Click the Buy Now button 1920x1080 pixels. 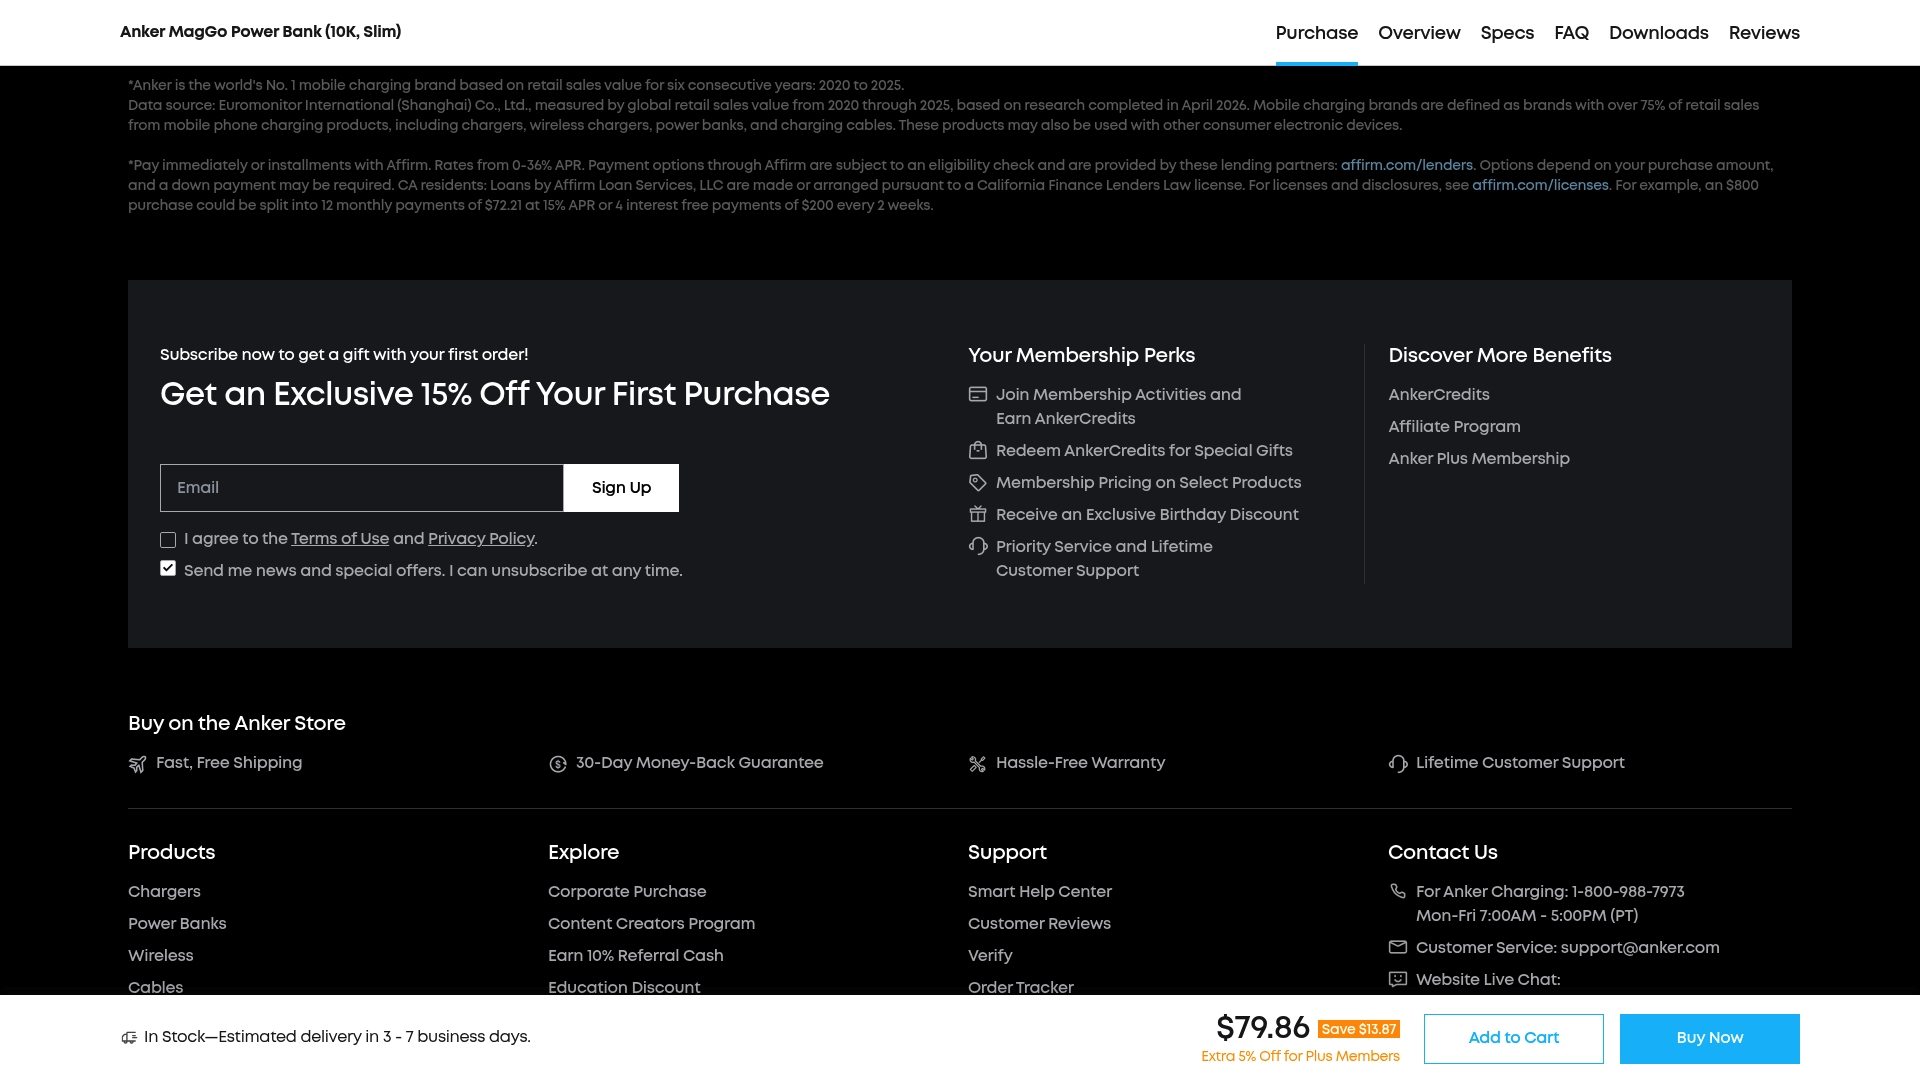(x=1709, y=1038)
